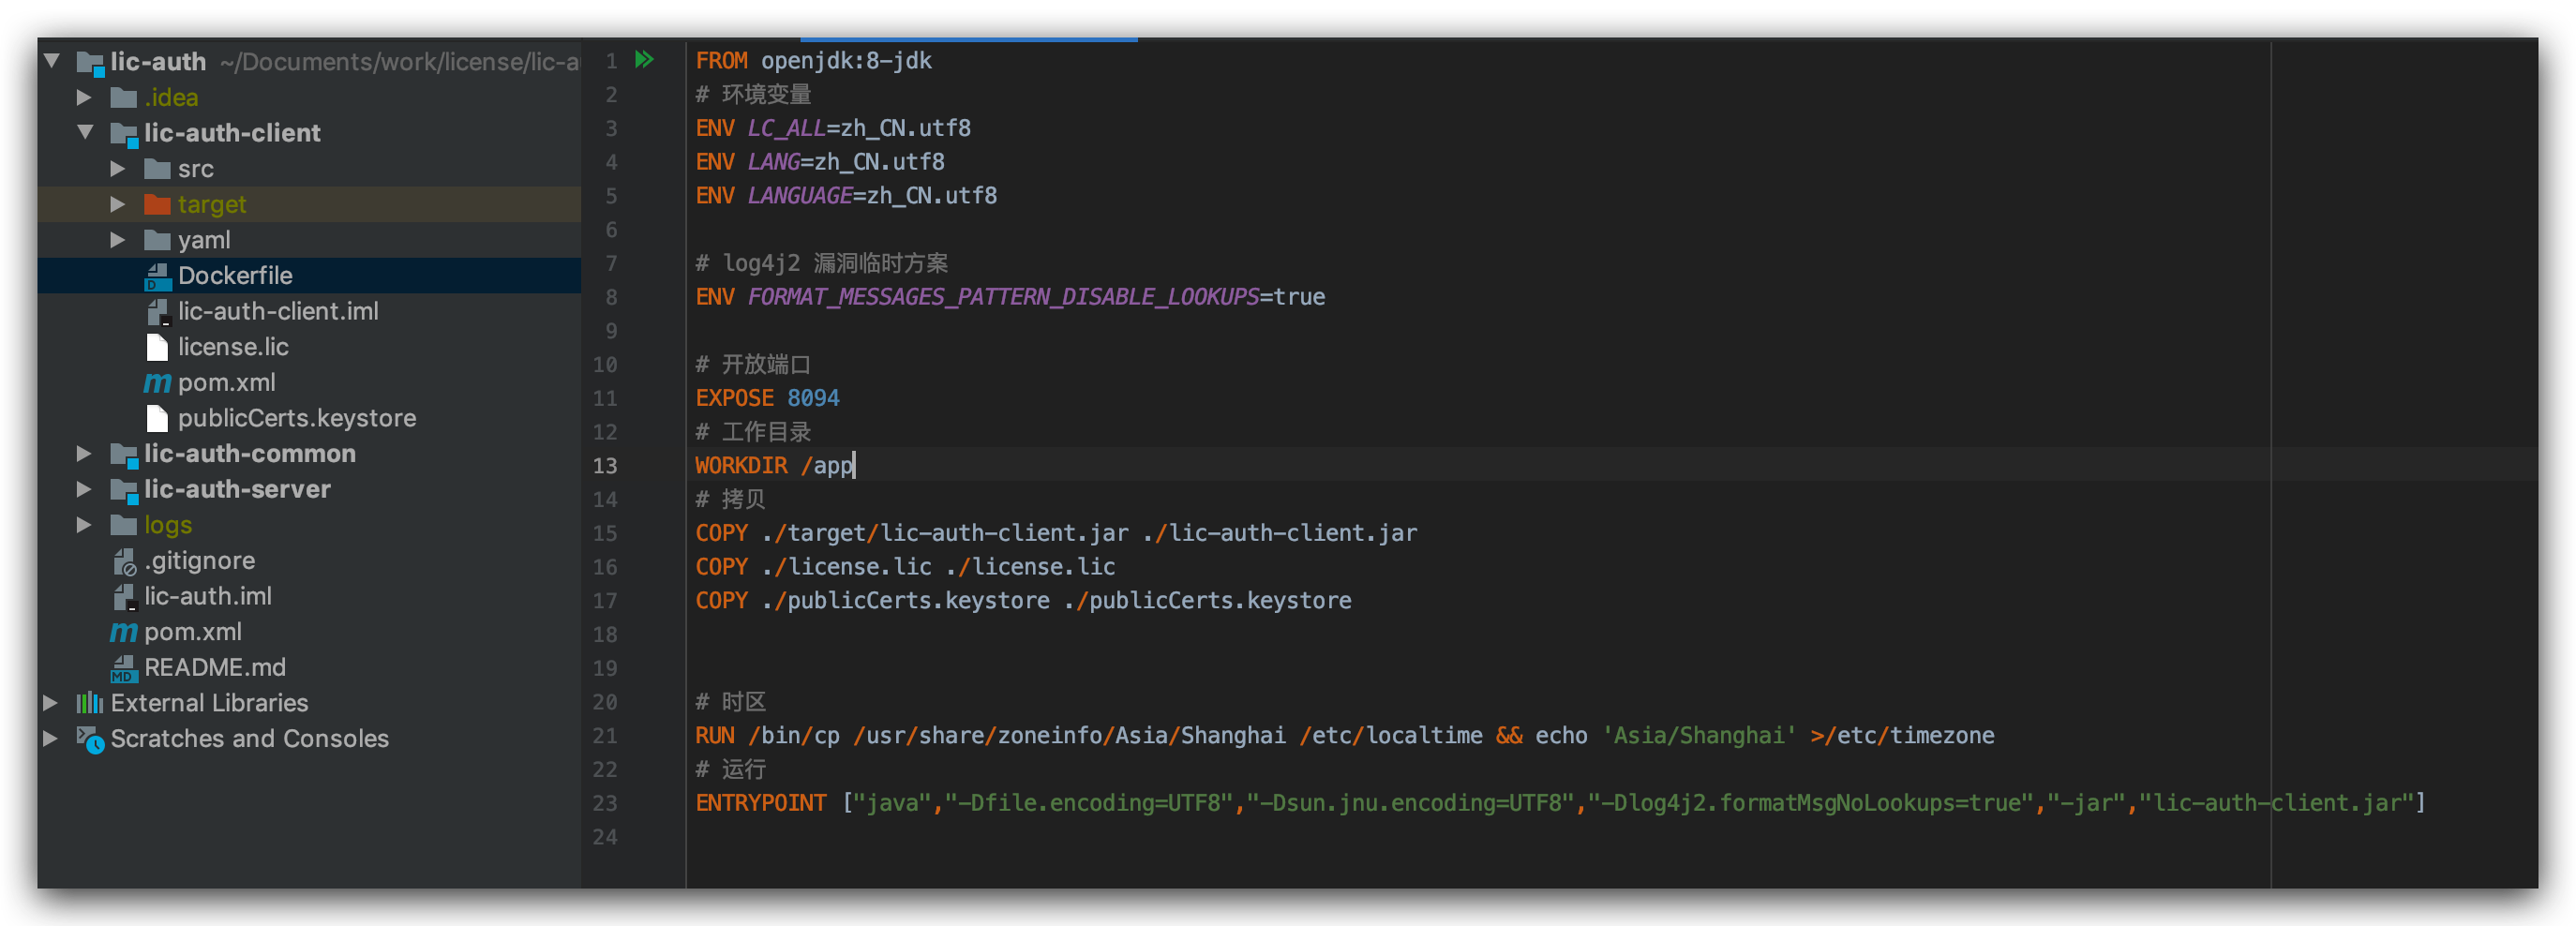This screenshot has width=2576, height=926.
Task: Click "-Dlog4j2.formatMsgNoLookups=true" argument in ENTRYPOINT
Action: (x=1810, y=803)
